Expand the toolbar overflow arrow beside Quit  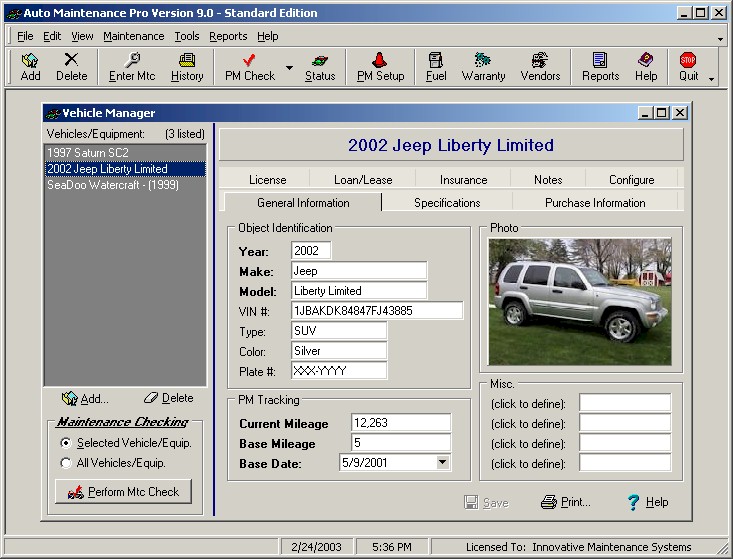711,79
